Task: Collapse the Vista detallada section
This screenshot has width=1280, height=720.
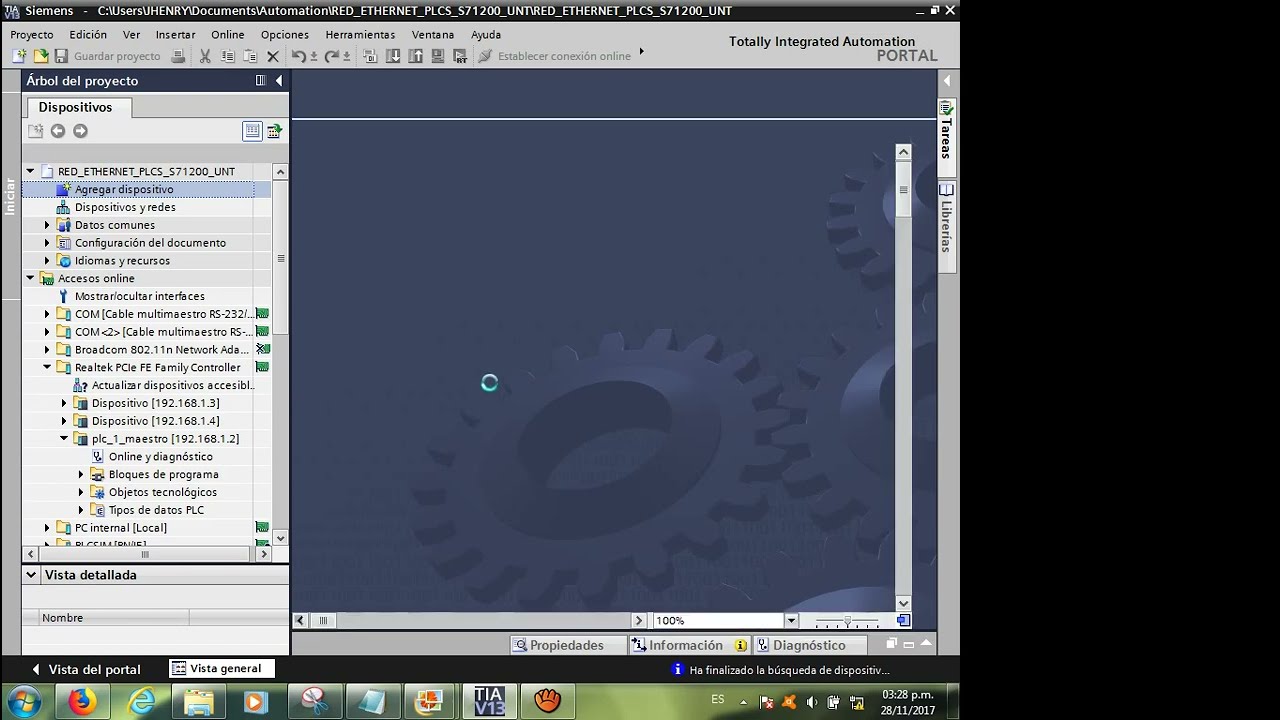Action: pos(31,575)
